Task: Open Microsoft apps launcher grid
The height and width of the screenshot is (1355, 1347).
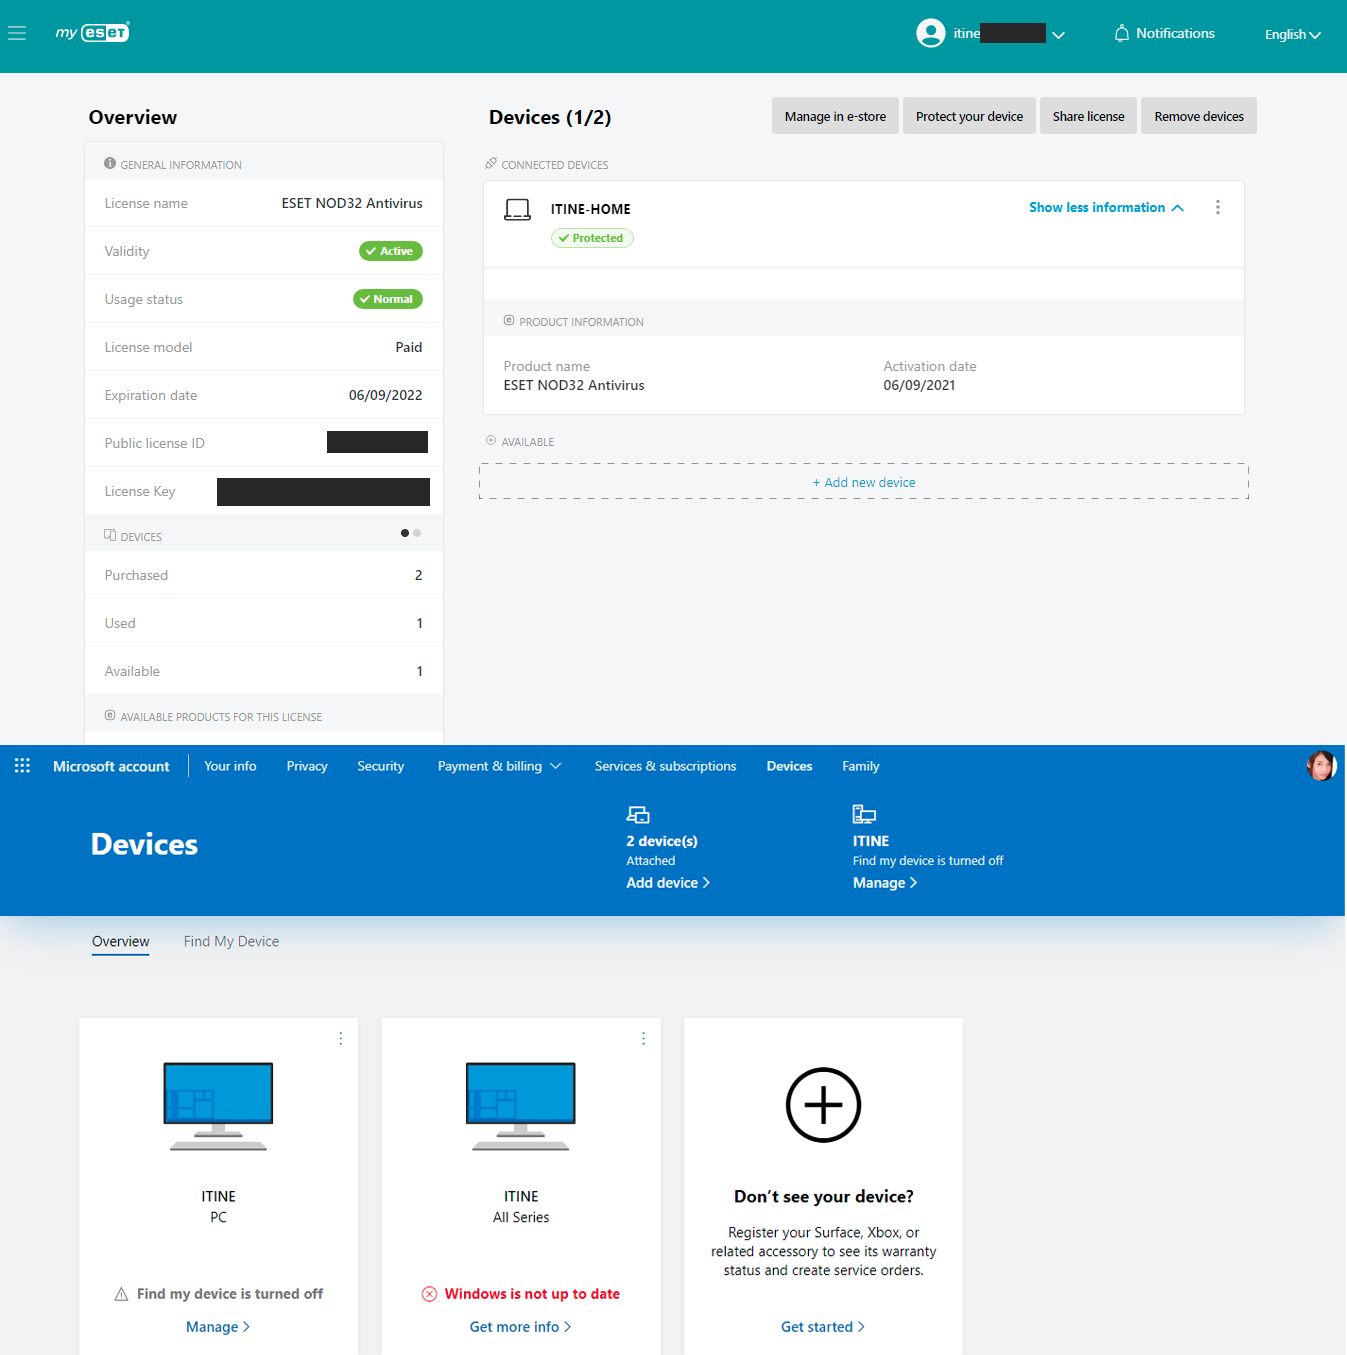Action: pos(22,766)
